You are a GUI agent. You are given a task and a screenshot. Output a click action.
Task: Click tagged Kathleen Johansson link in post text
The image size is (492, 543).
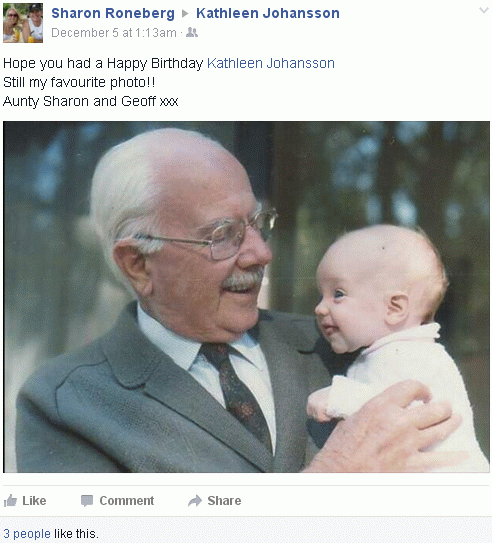pyautogui.click(x=271, y=63)
